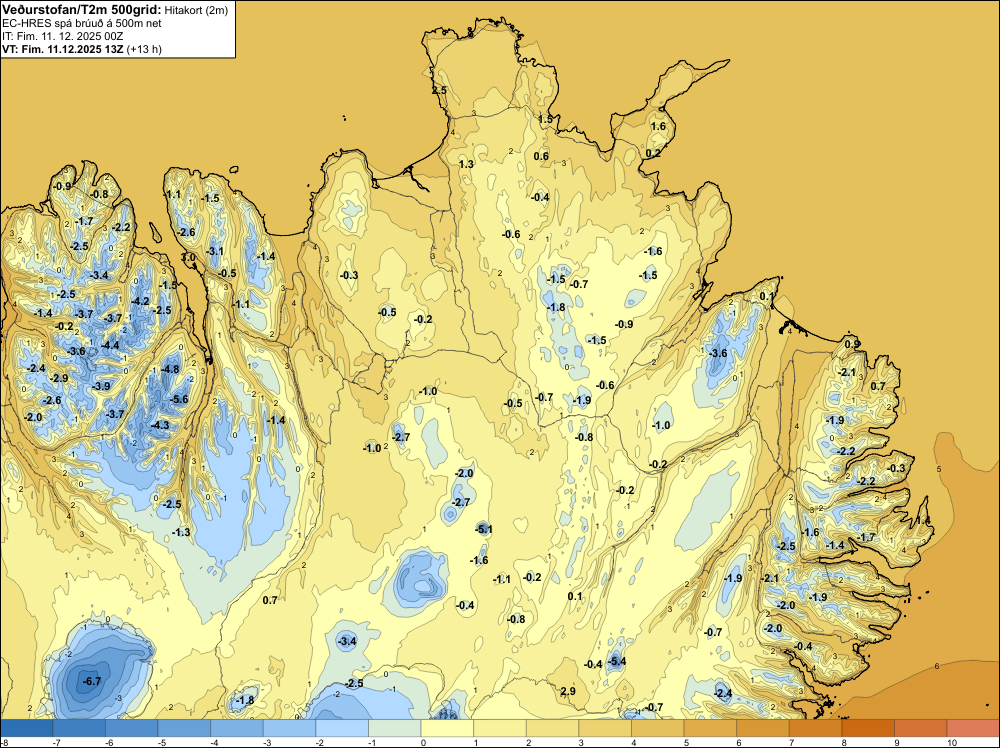Click the "-3.9" temperature value
This screenshot has height=748, width=1000.
101,386
